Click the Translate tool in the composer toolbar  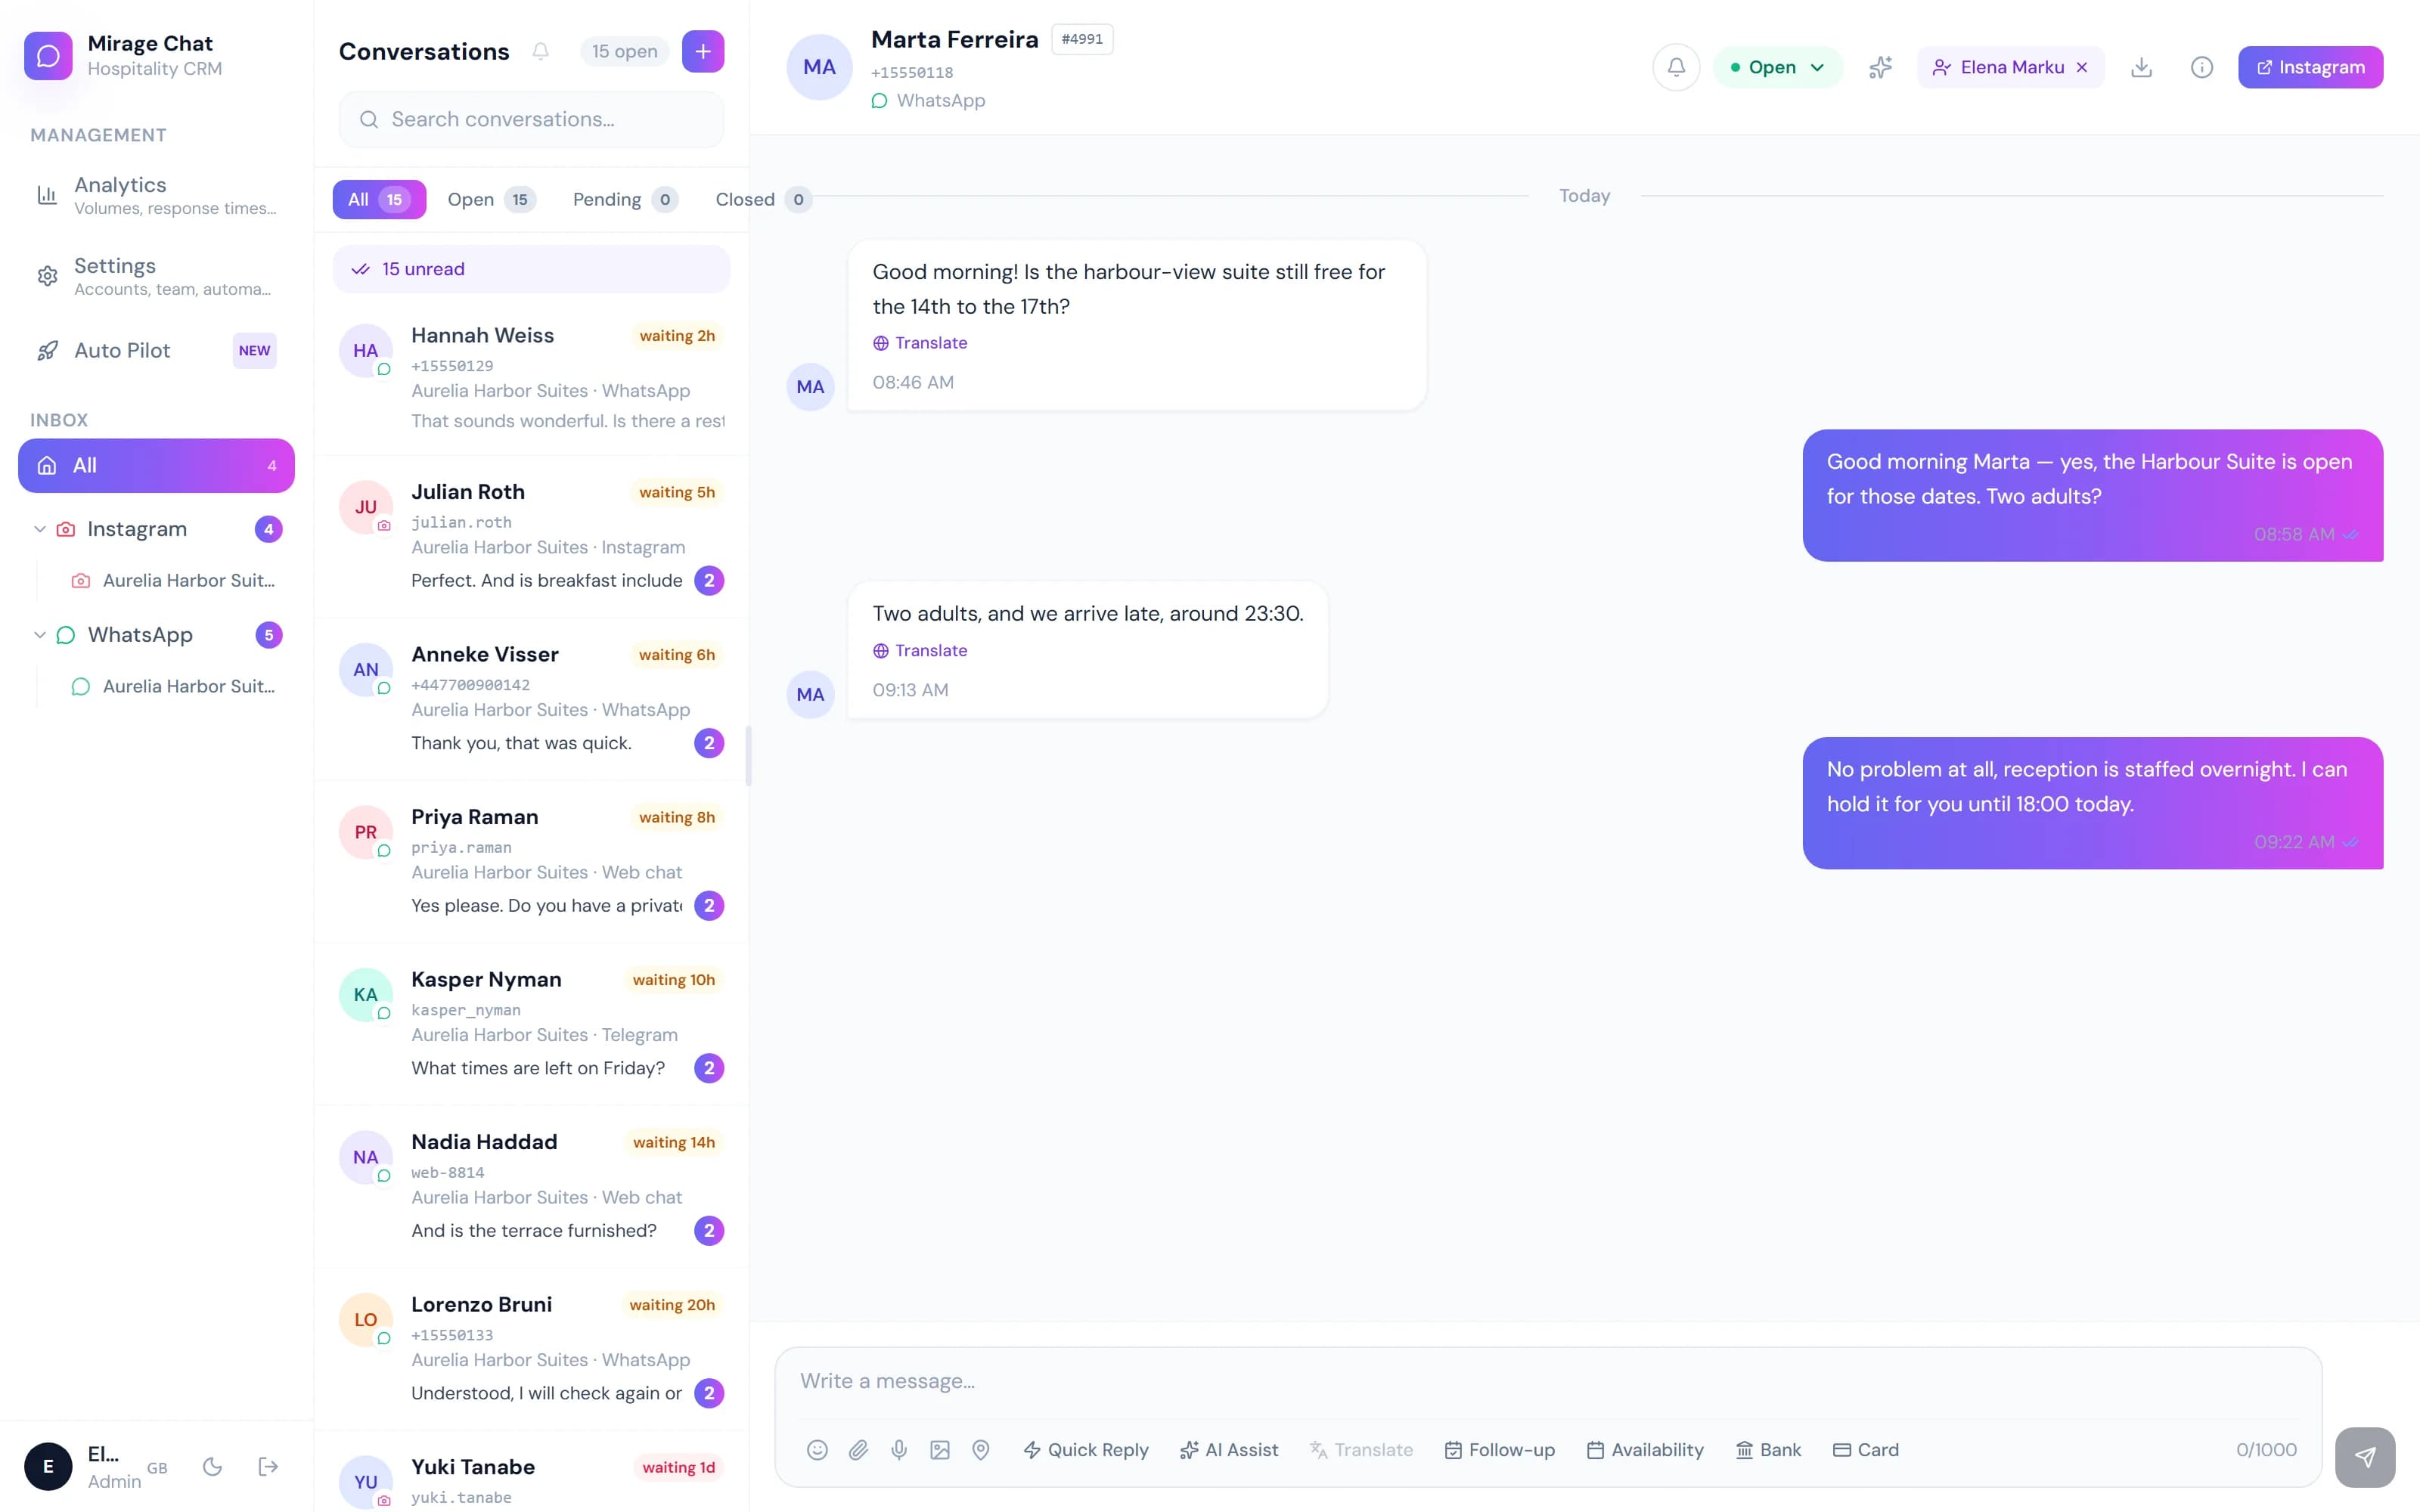(x=1362, y=1449)
